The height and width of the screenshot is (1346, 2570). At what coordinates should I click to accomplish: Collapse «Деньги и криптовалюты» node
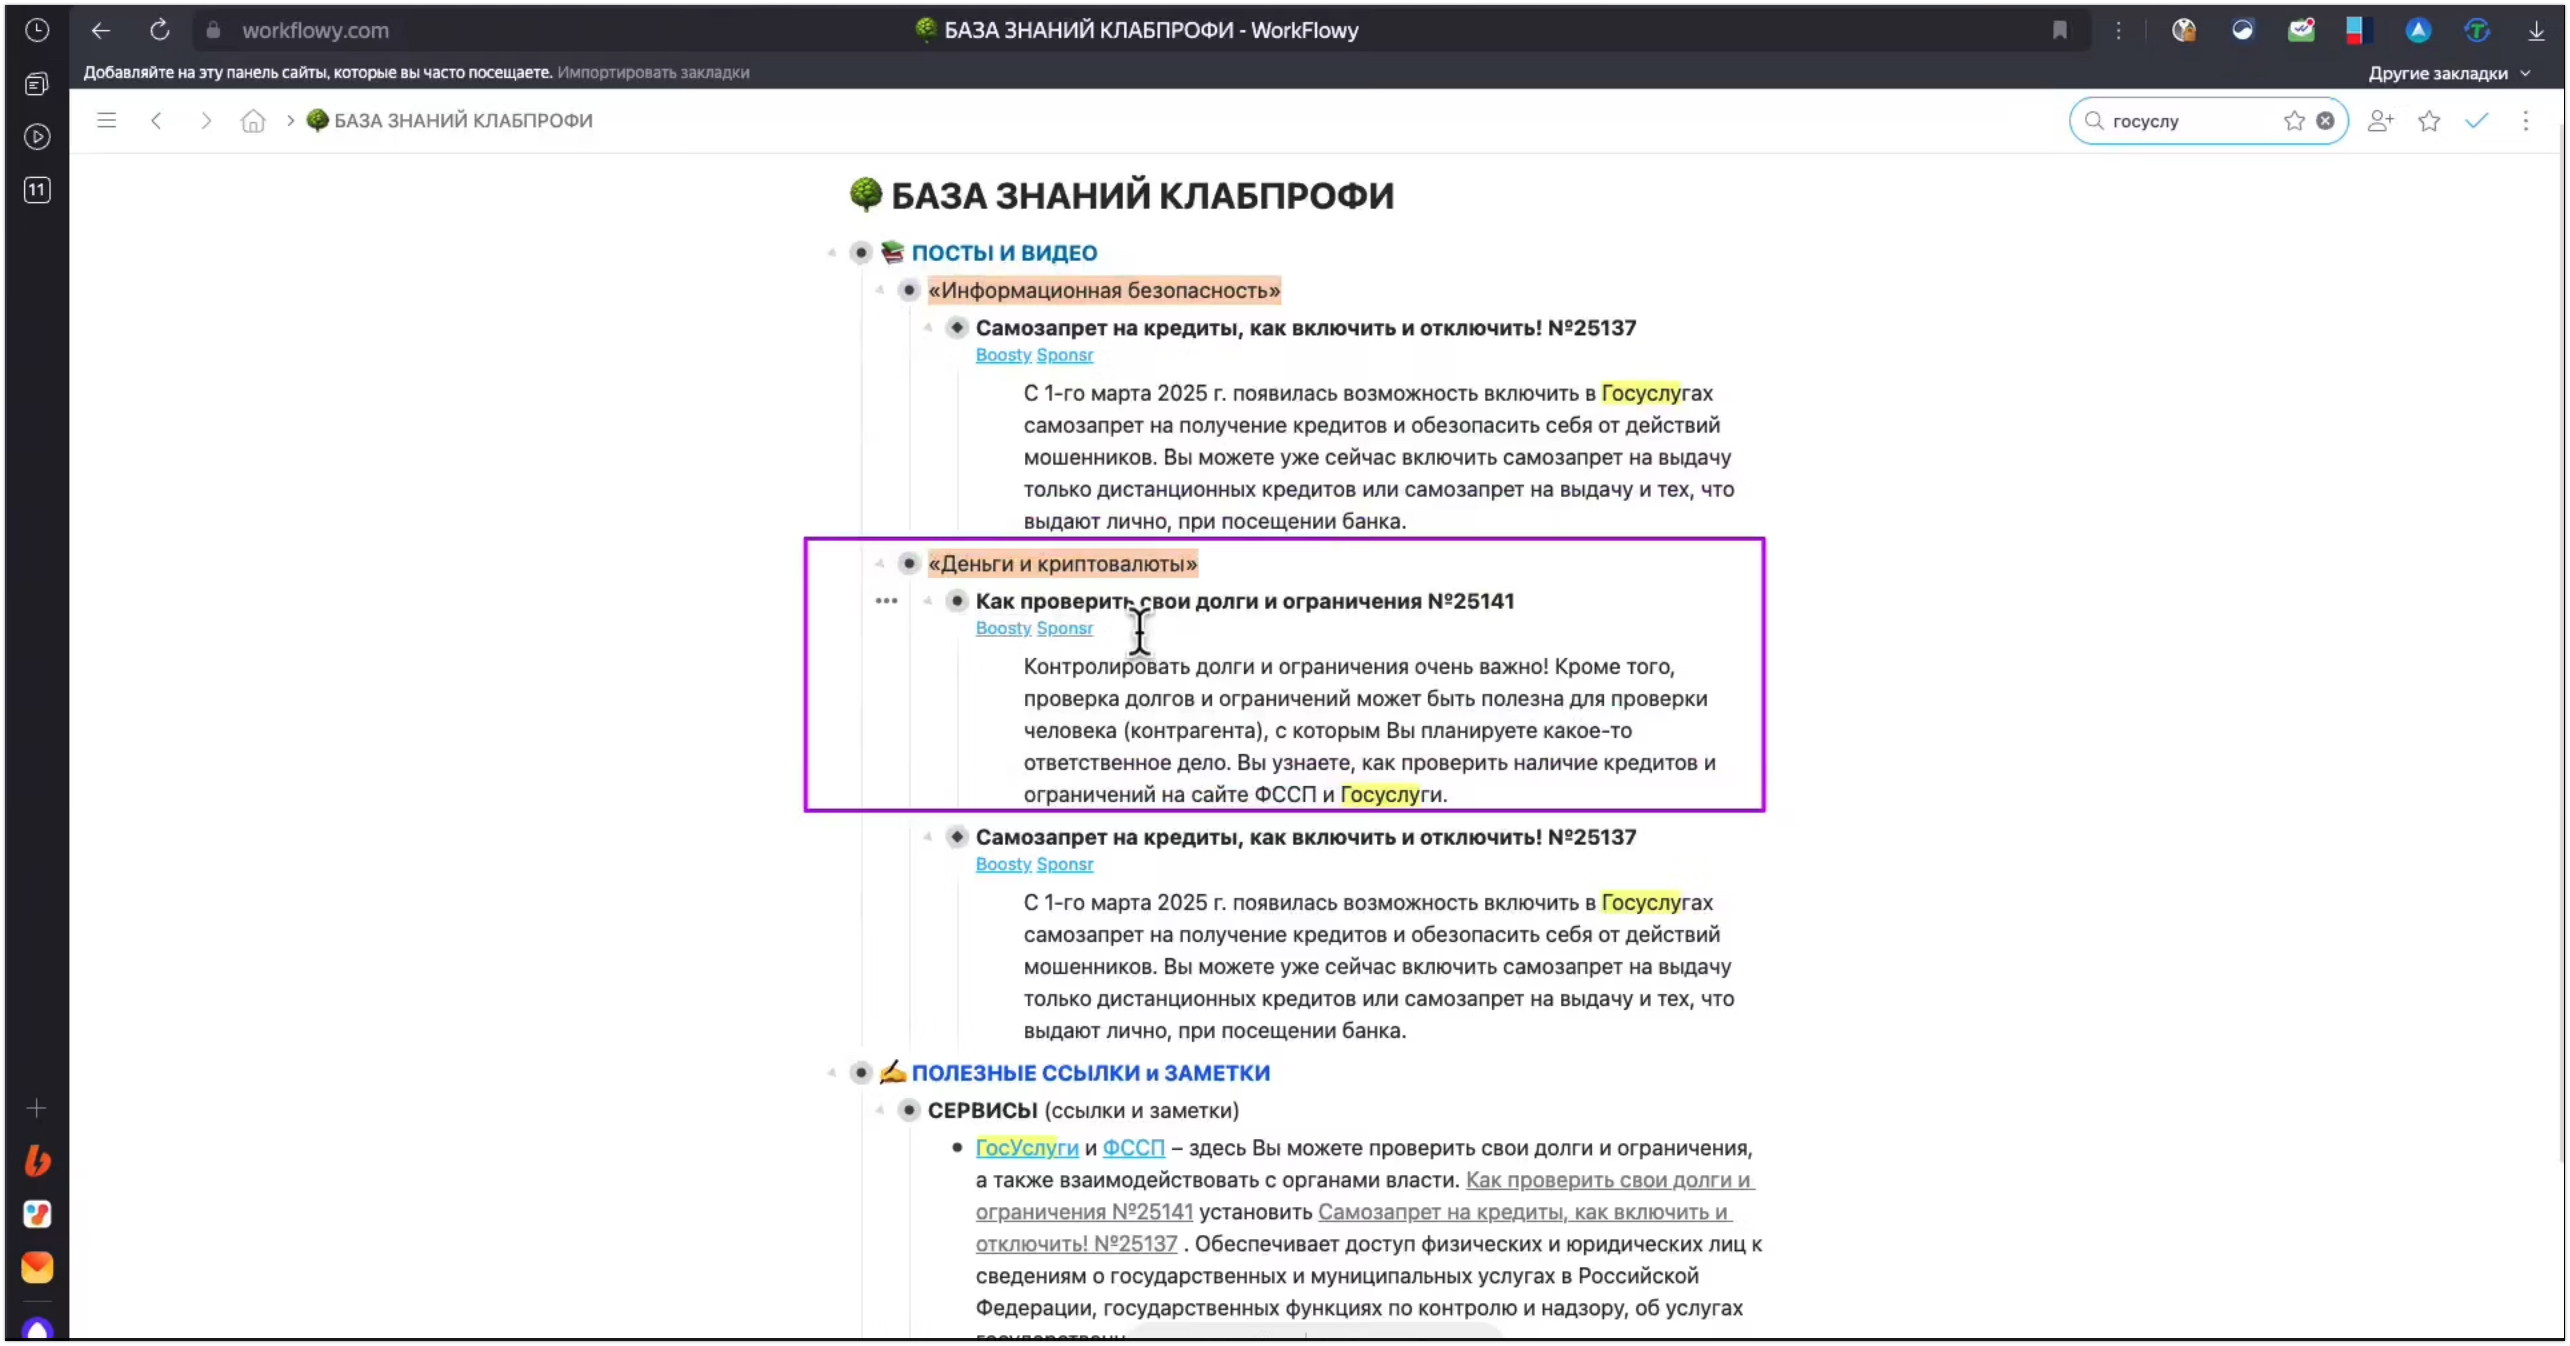[x=880, y=564]
